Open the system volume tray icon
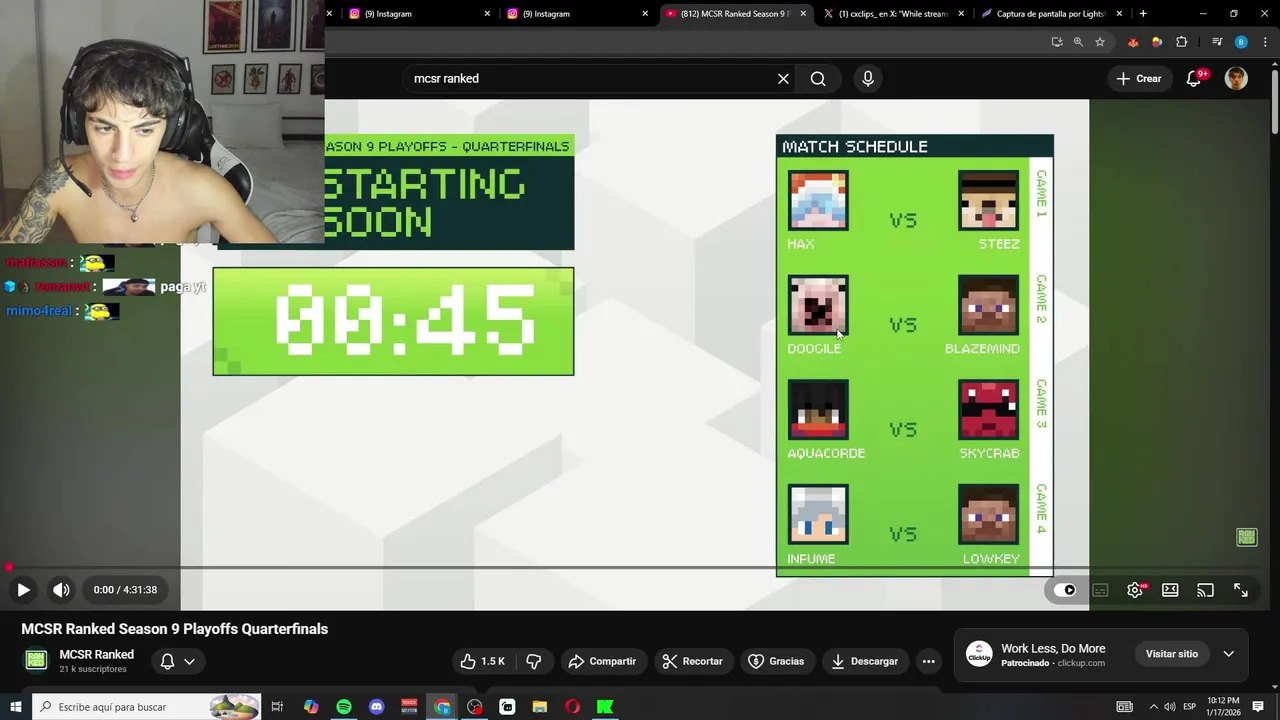Viewport: 1280px width, 720px height. point(1170,707)
